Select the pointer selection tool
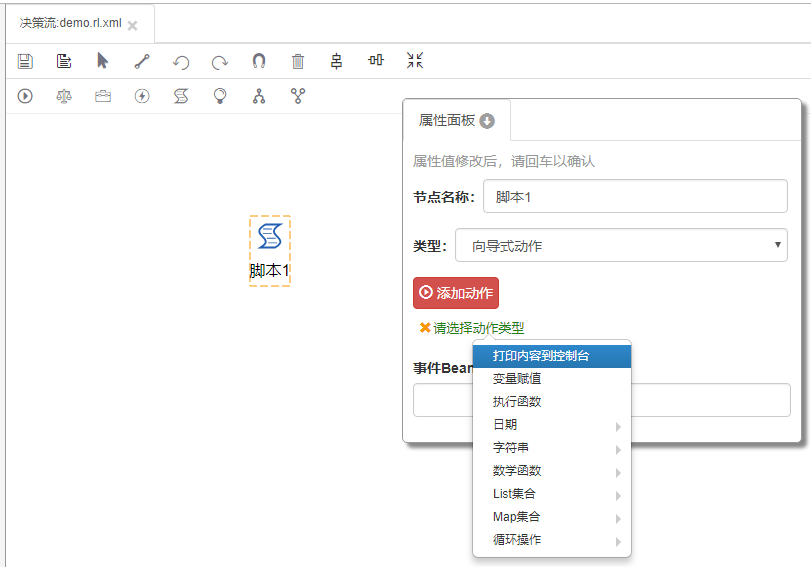This screenshot has width=811, height=567. tap(103, 61)
